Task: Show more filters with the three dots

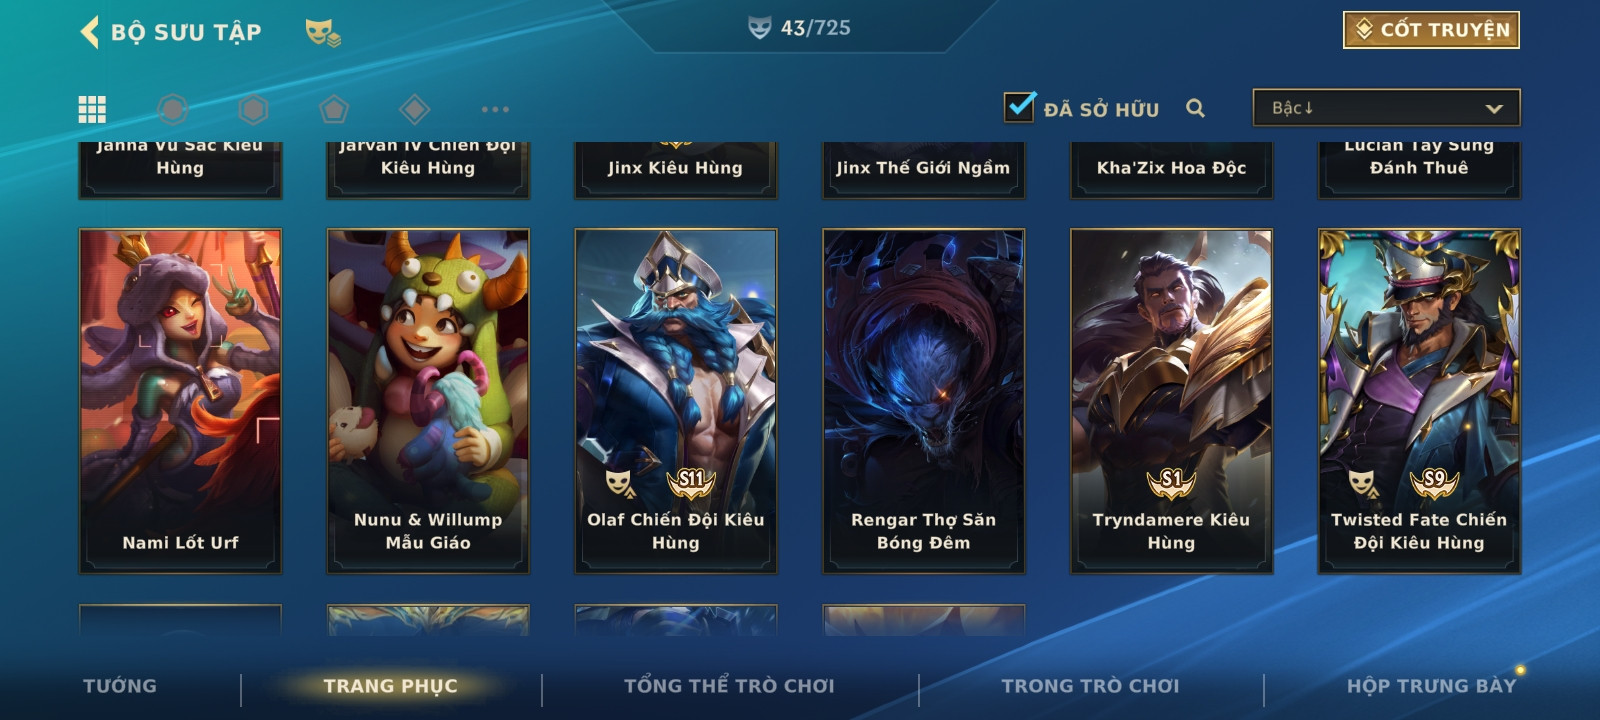Action: point(495,109)
